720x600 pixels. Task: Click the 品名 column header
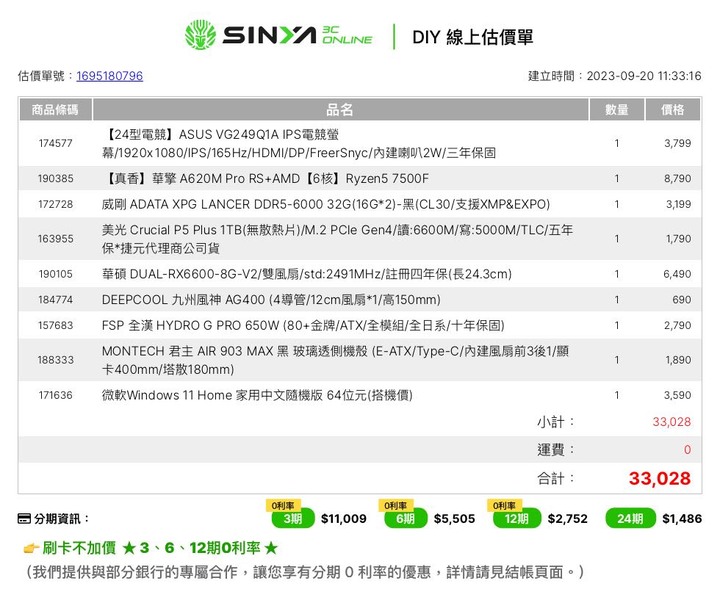click(340, 110)
